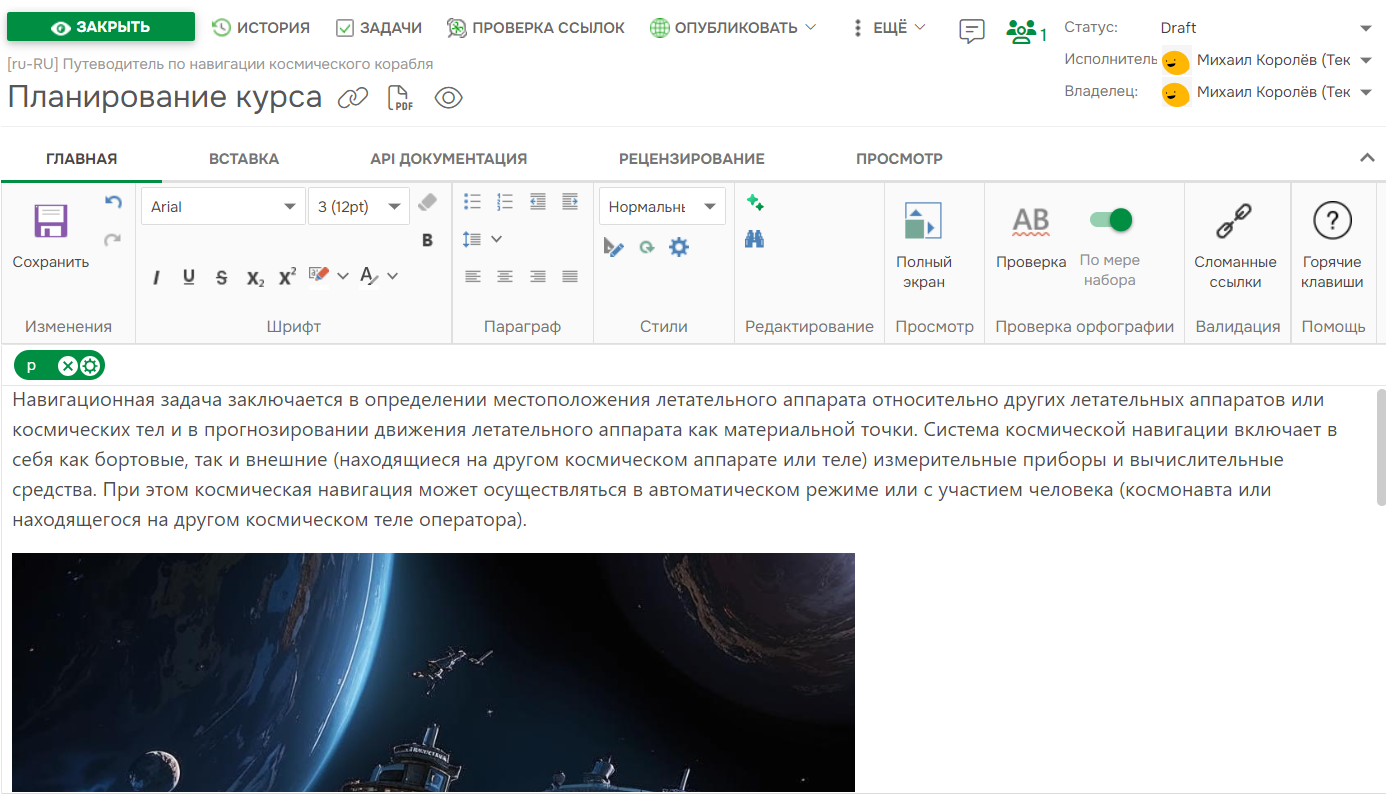
Task: Open the Статус Draft dropdown
Action: 1266,28
